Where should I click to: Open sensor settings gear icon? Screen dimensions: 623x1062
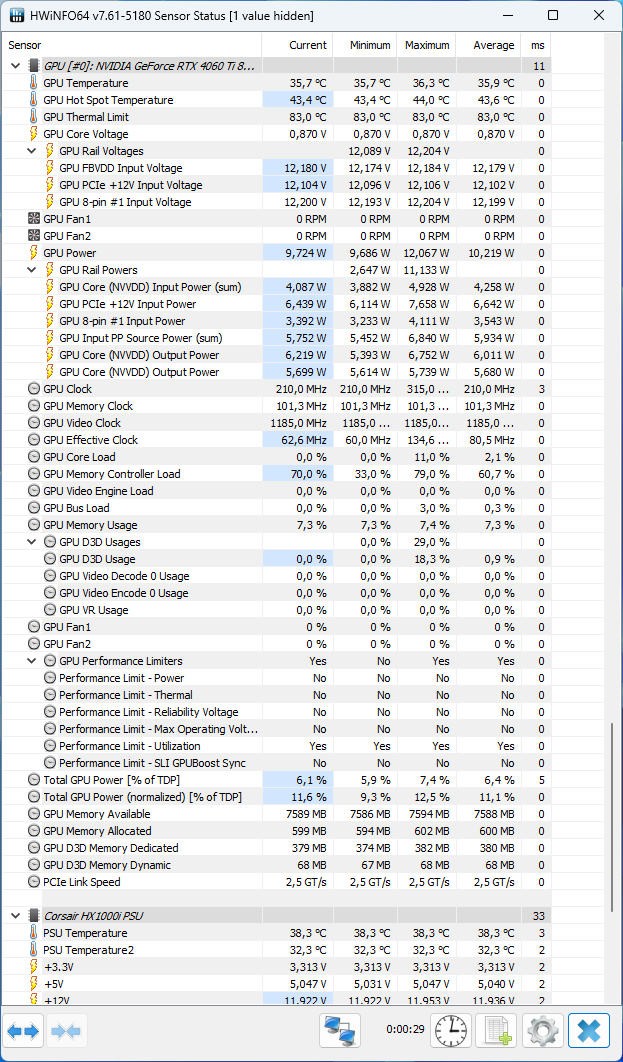point(542,1032)
